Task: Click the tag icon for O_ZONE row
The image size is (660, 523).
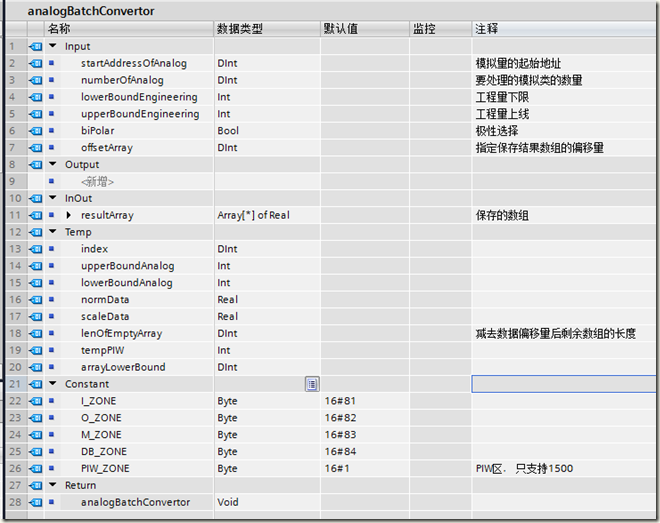Action: click(x=36, y=417)
